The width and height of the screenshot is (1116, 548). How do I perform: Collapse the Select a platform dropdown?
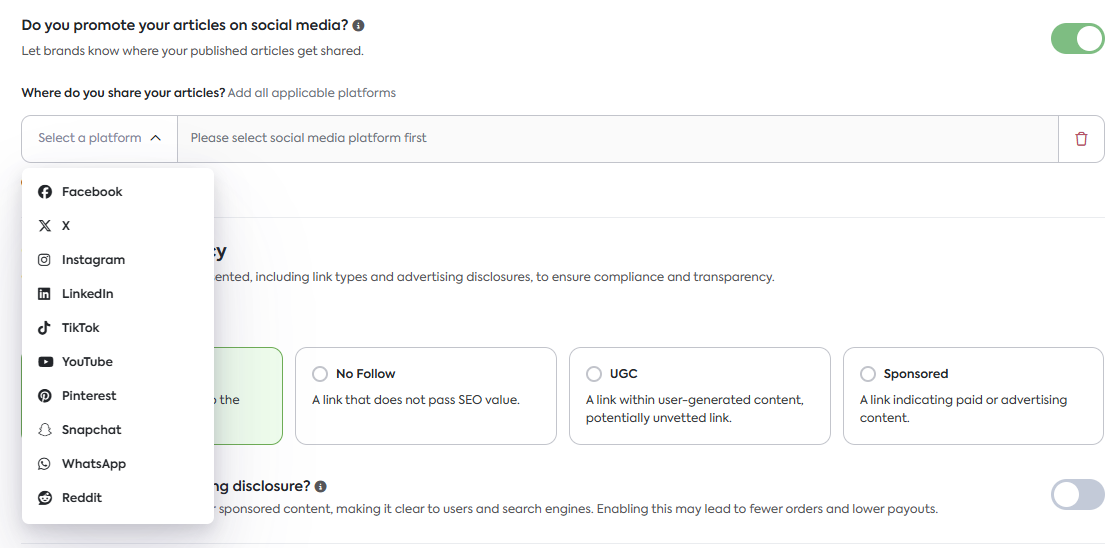click(99, 139)
